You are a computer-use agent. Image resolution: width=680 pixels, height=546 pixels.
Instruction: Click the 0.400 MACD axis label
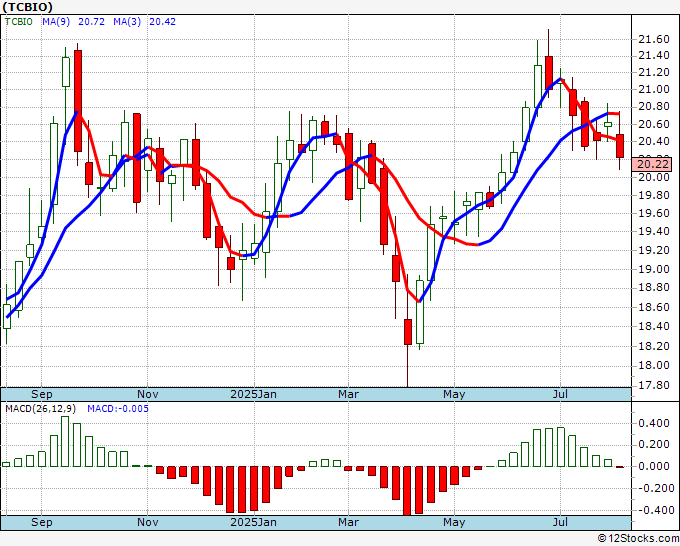(x=654, y=423)
